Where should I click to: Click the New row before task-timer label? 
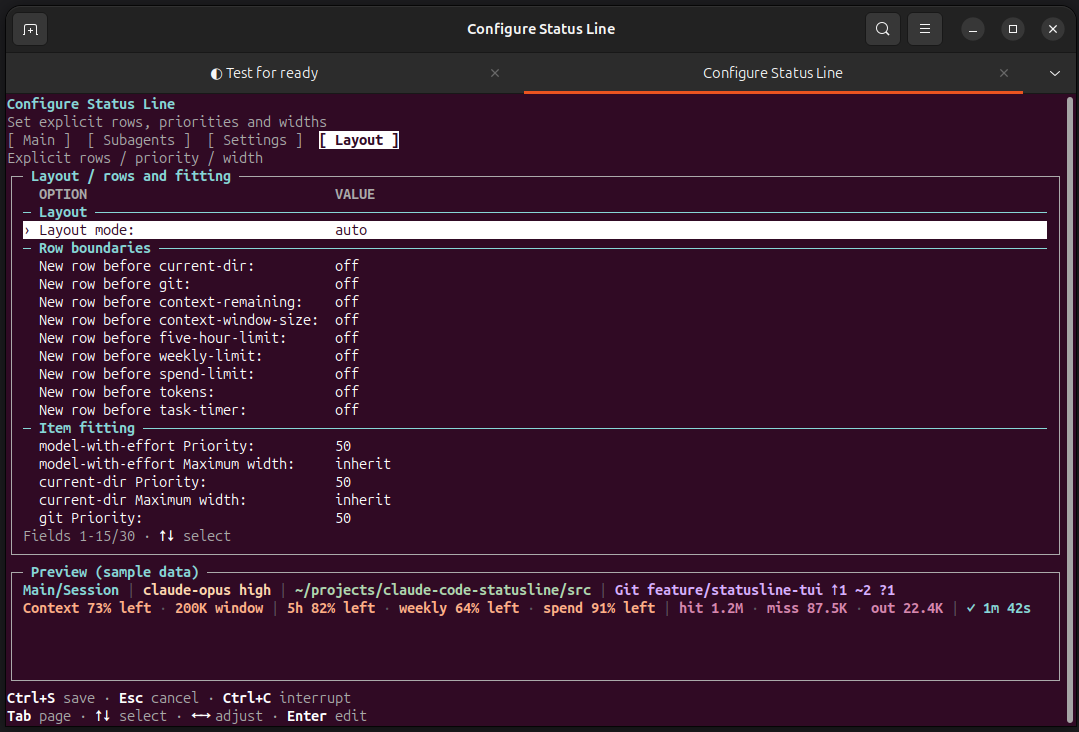tap(142, 410)
